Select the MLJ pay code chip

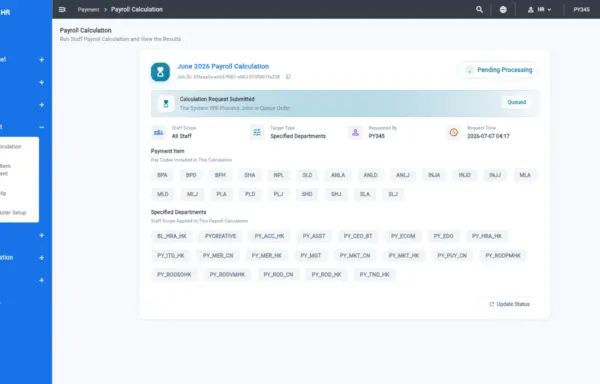click(x=192, y=194)
